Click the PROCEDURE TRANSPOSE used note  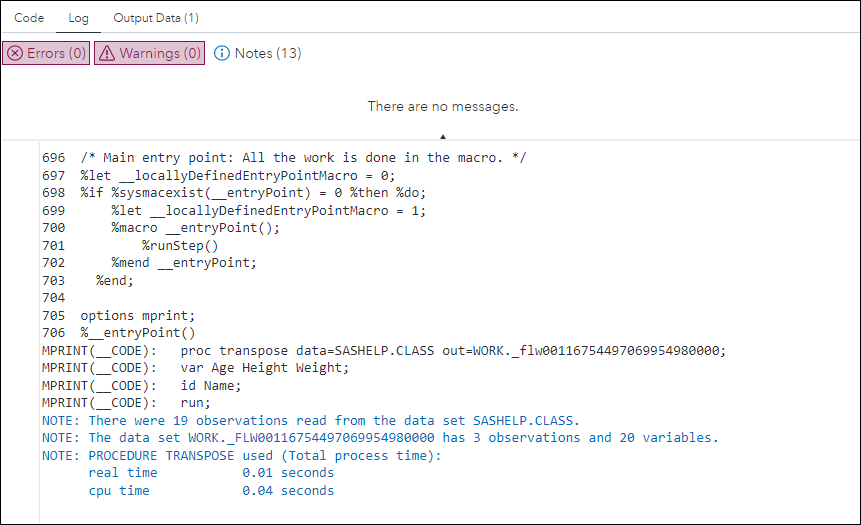point(241,456)
